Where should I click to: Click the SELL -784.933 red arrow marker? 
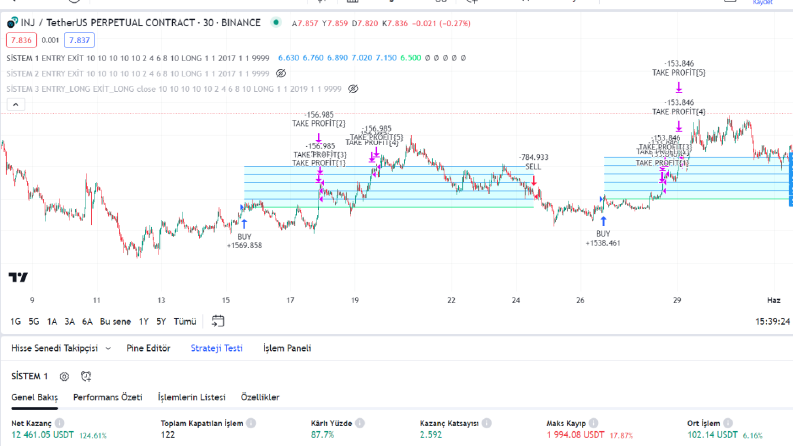534,180
